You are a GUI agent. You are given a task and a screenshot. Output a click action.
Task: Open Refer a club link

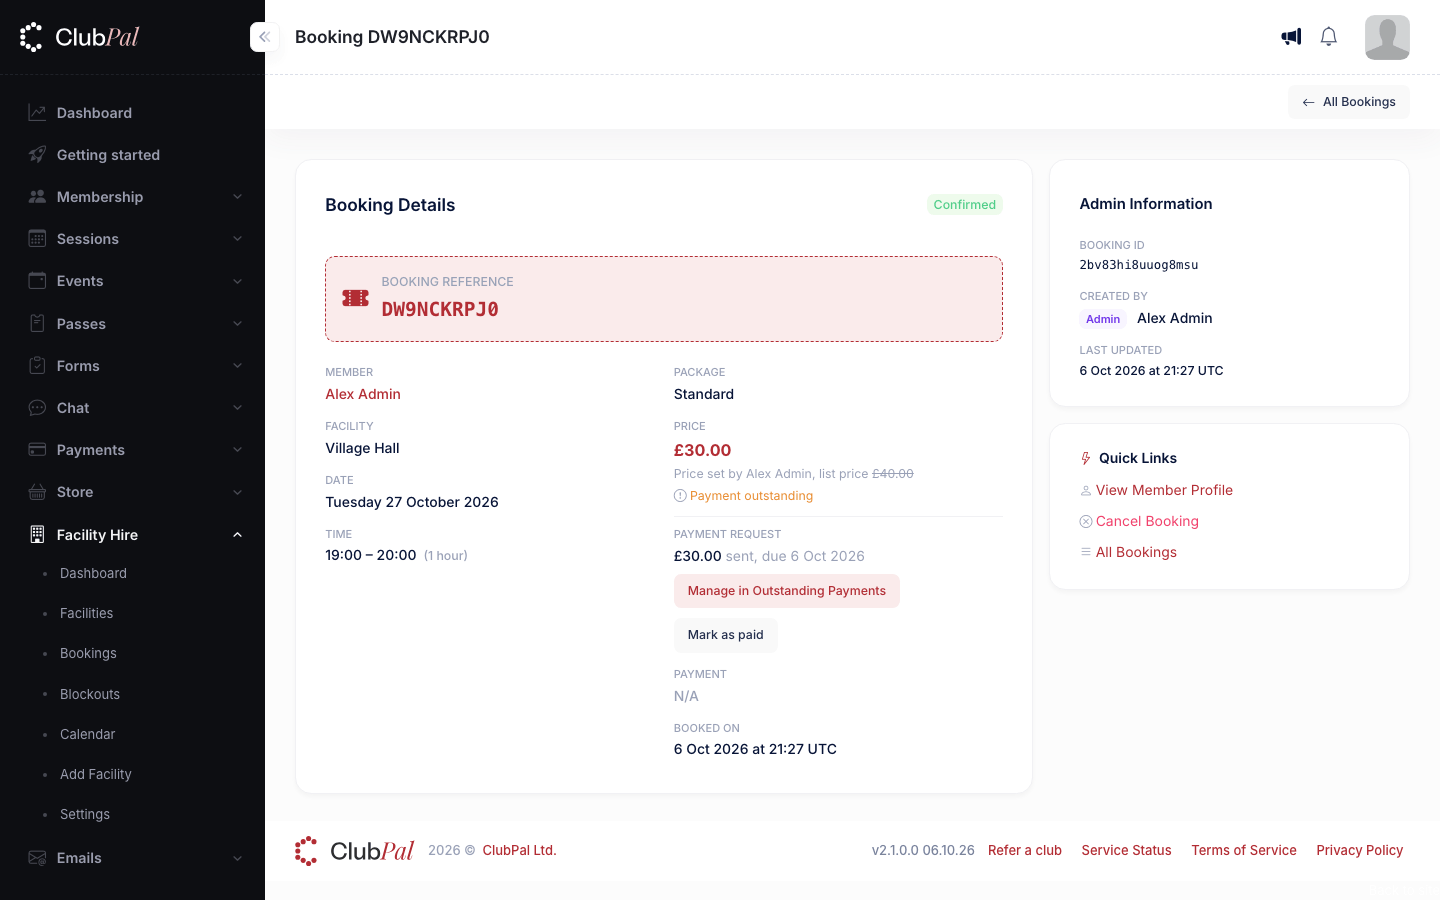point(1025,850)
